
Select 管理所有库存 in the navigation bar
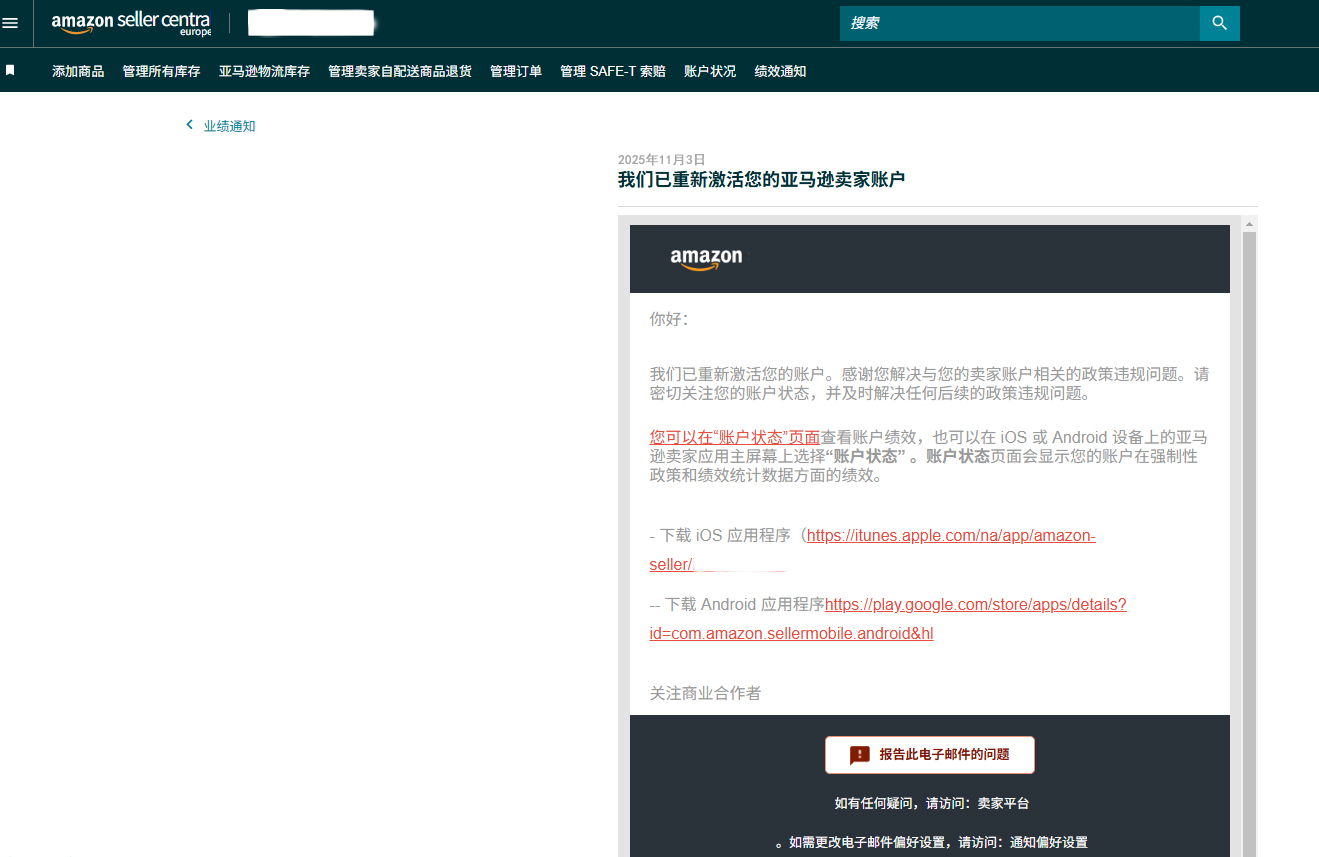(x=161, y=71)
